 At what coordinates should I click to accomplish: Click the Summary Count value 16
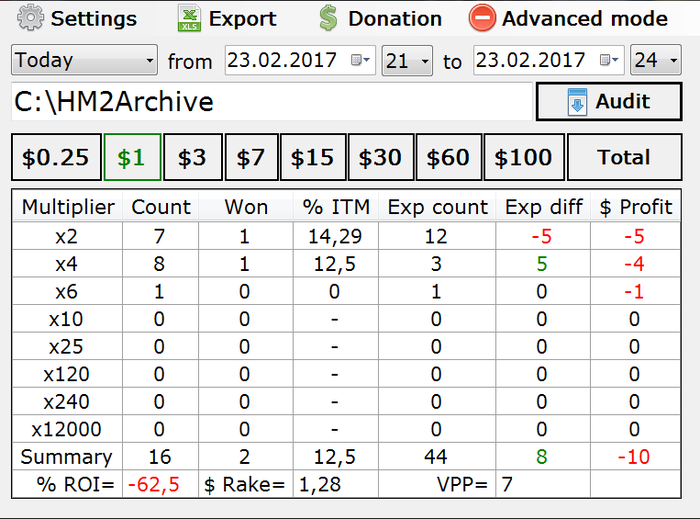160,457
